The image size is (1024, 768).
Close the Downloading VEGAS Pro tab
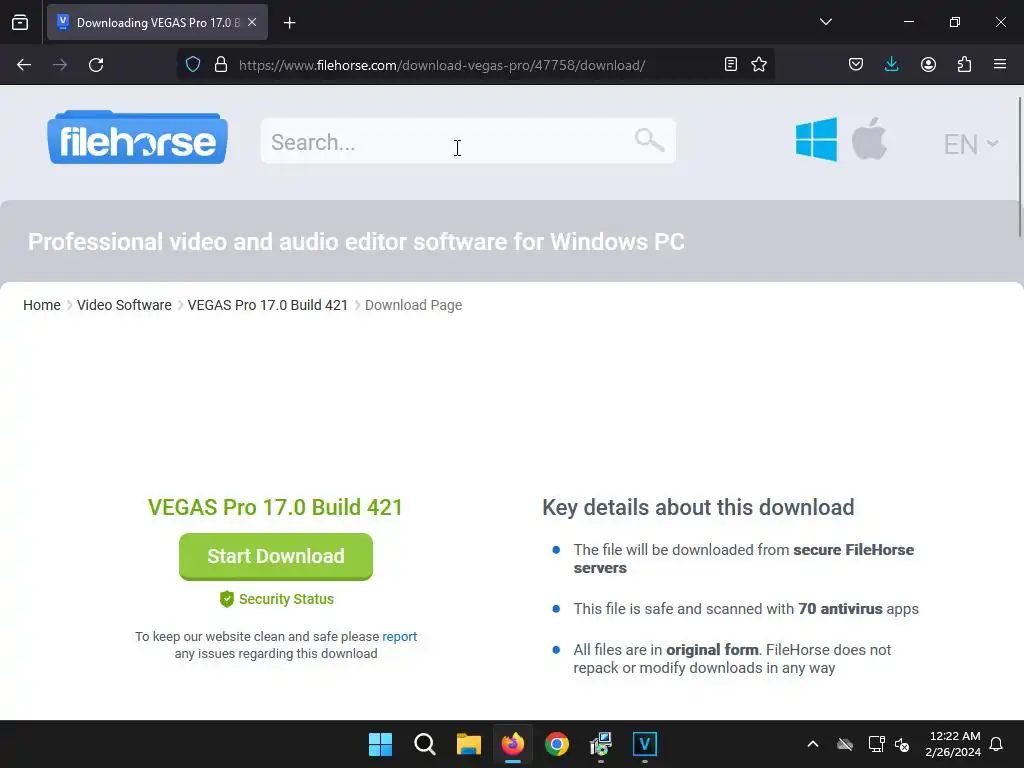(x=252, y=22)
